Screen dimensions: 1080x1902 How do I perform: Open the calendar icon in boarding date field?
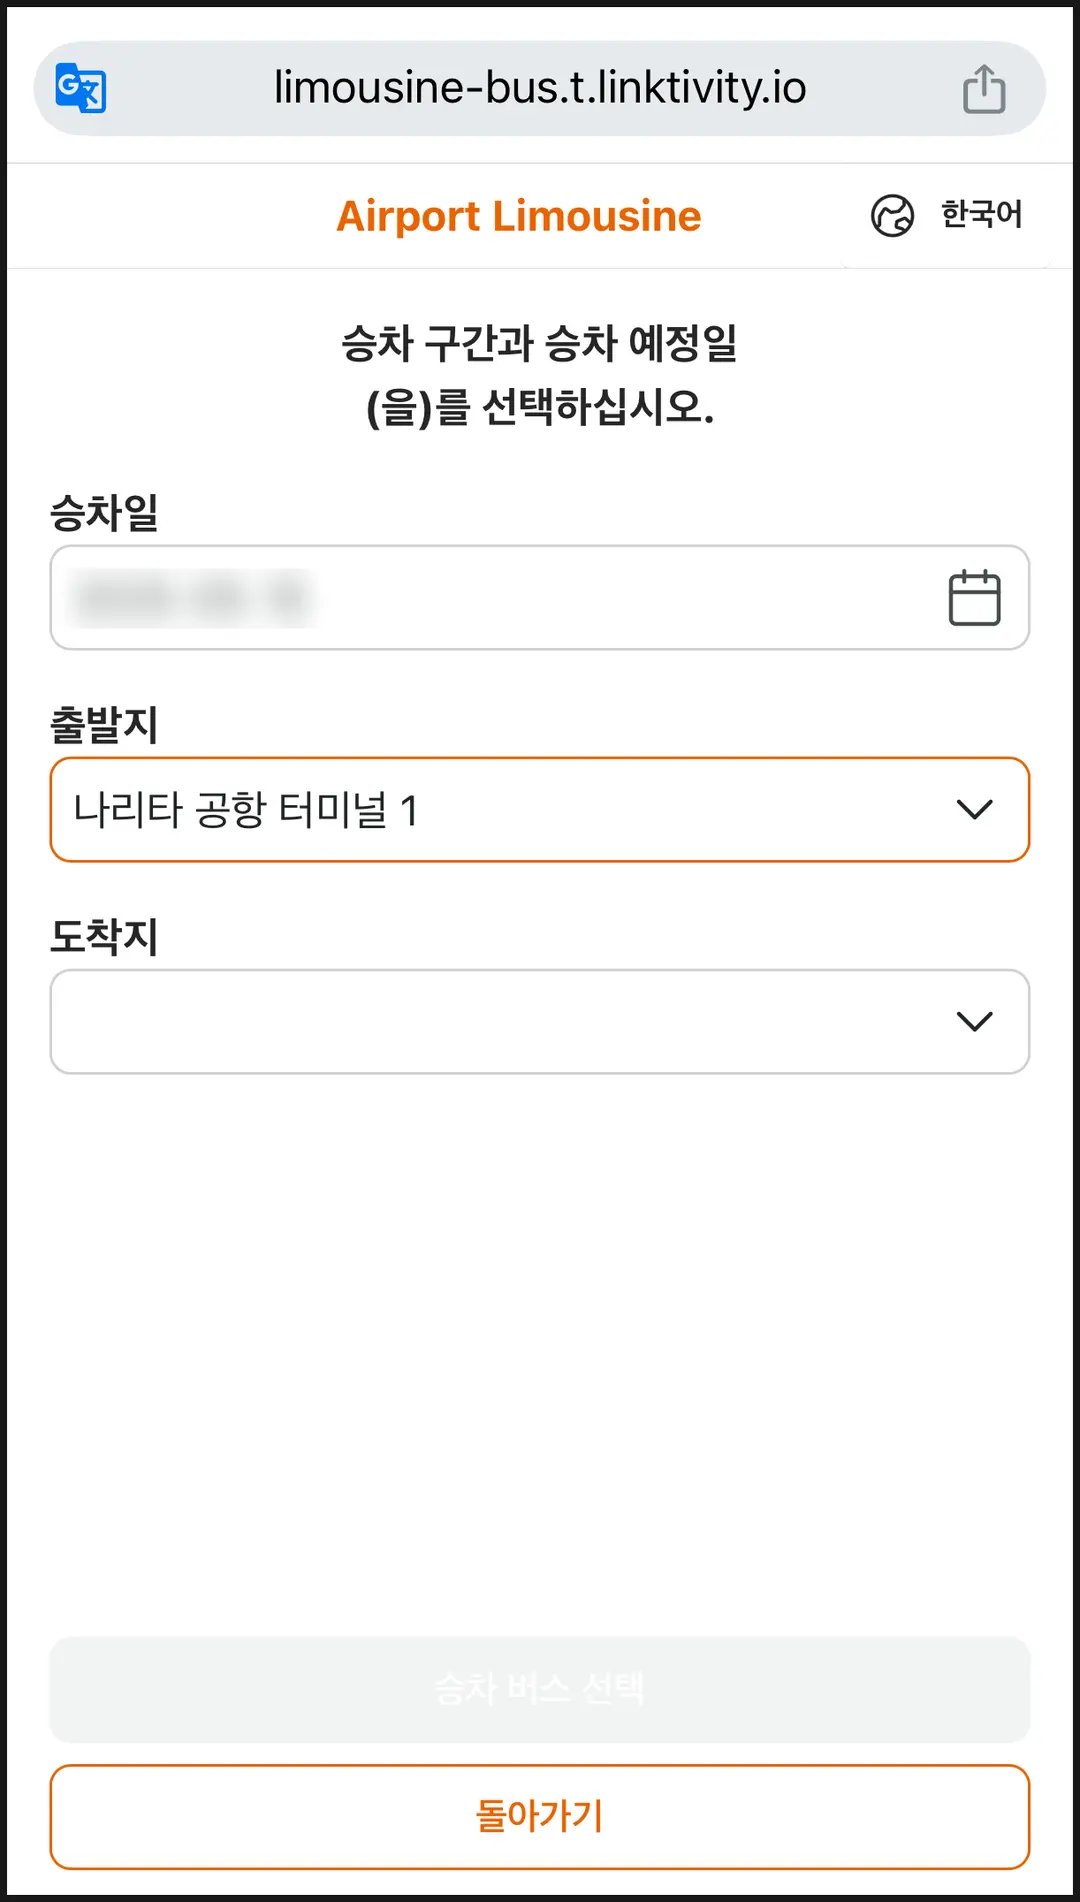[x=974, y=598]
